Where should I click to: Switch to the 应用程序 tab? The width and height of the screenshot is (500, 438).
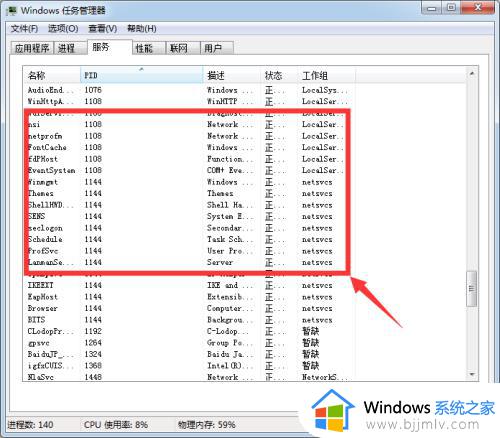(32, 48)
